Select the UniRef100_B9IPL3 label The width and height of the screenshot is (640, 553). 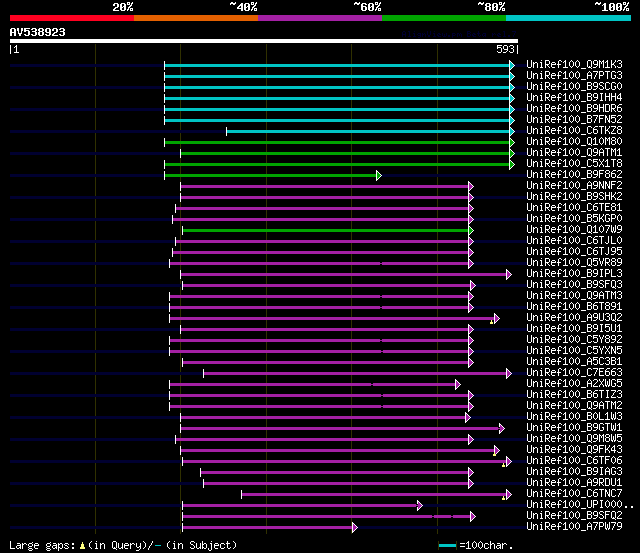tap(574, 274)
